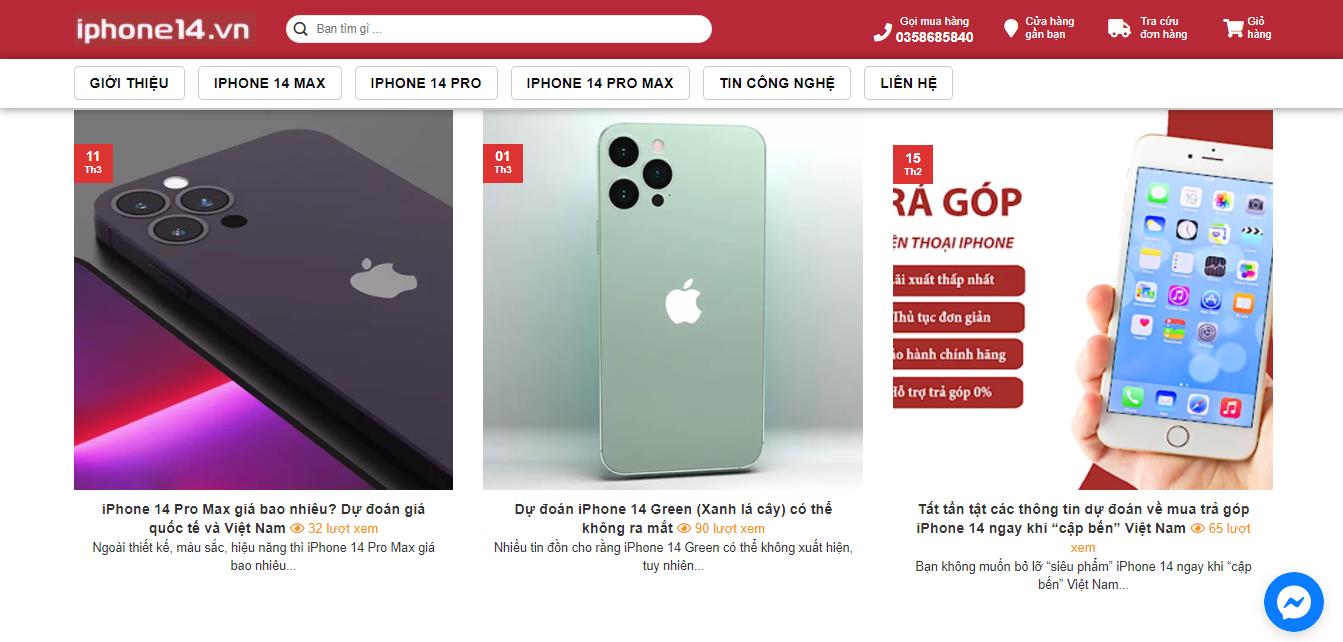Viewport: 1343px width, 642px height.
Task: Open the LIÊN HỆ contact page
Action: (908, 83)
